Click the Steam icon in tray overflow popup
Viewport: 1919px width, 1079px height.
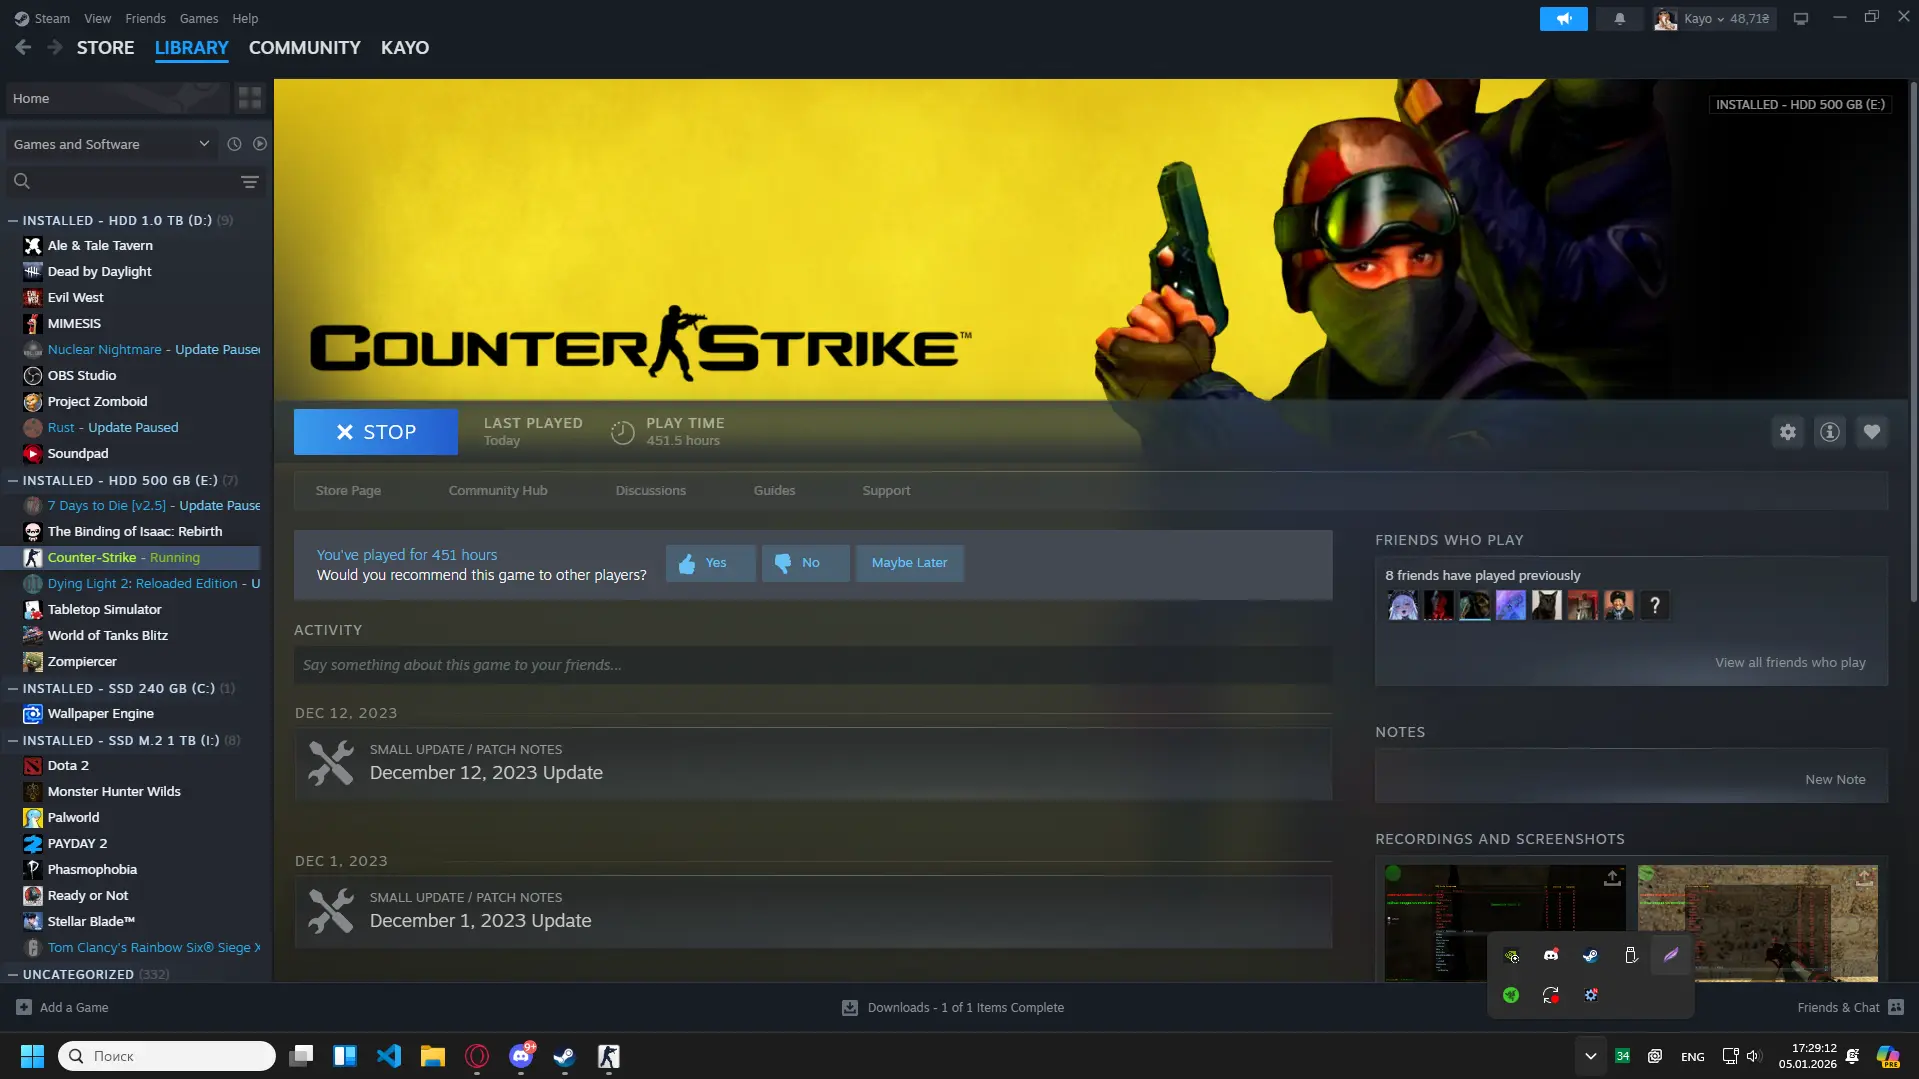[x=1591, y=955]
